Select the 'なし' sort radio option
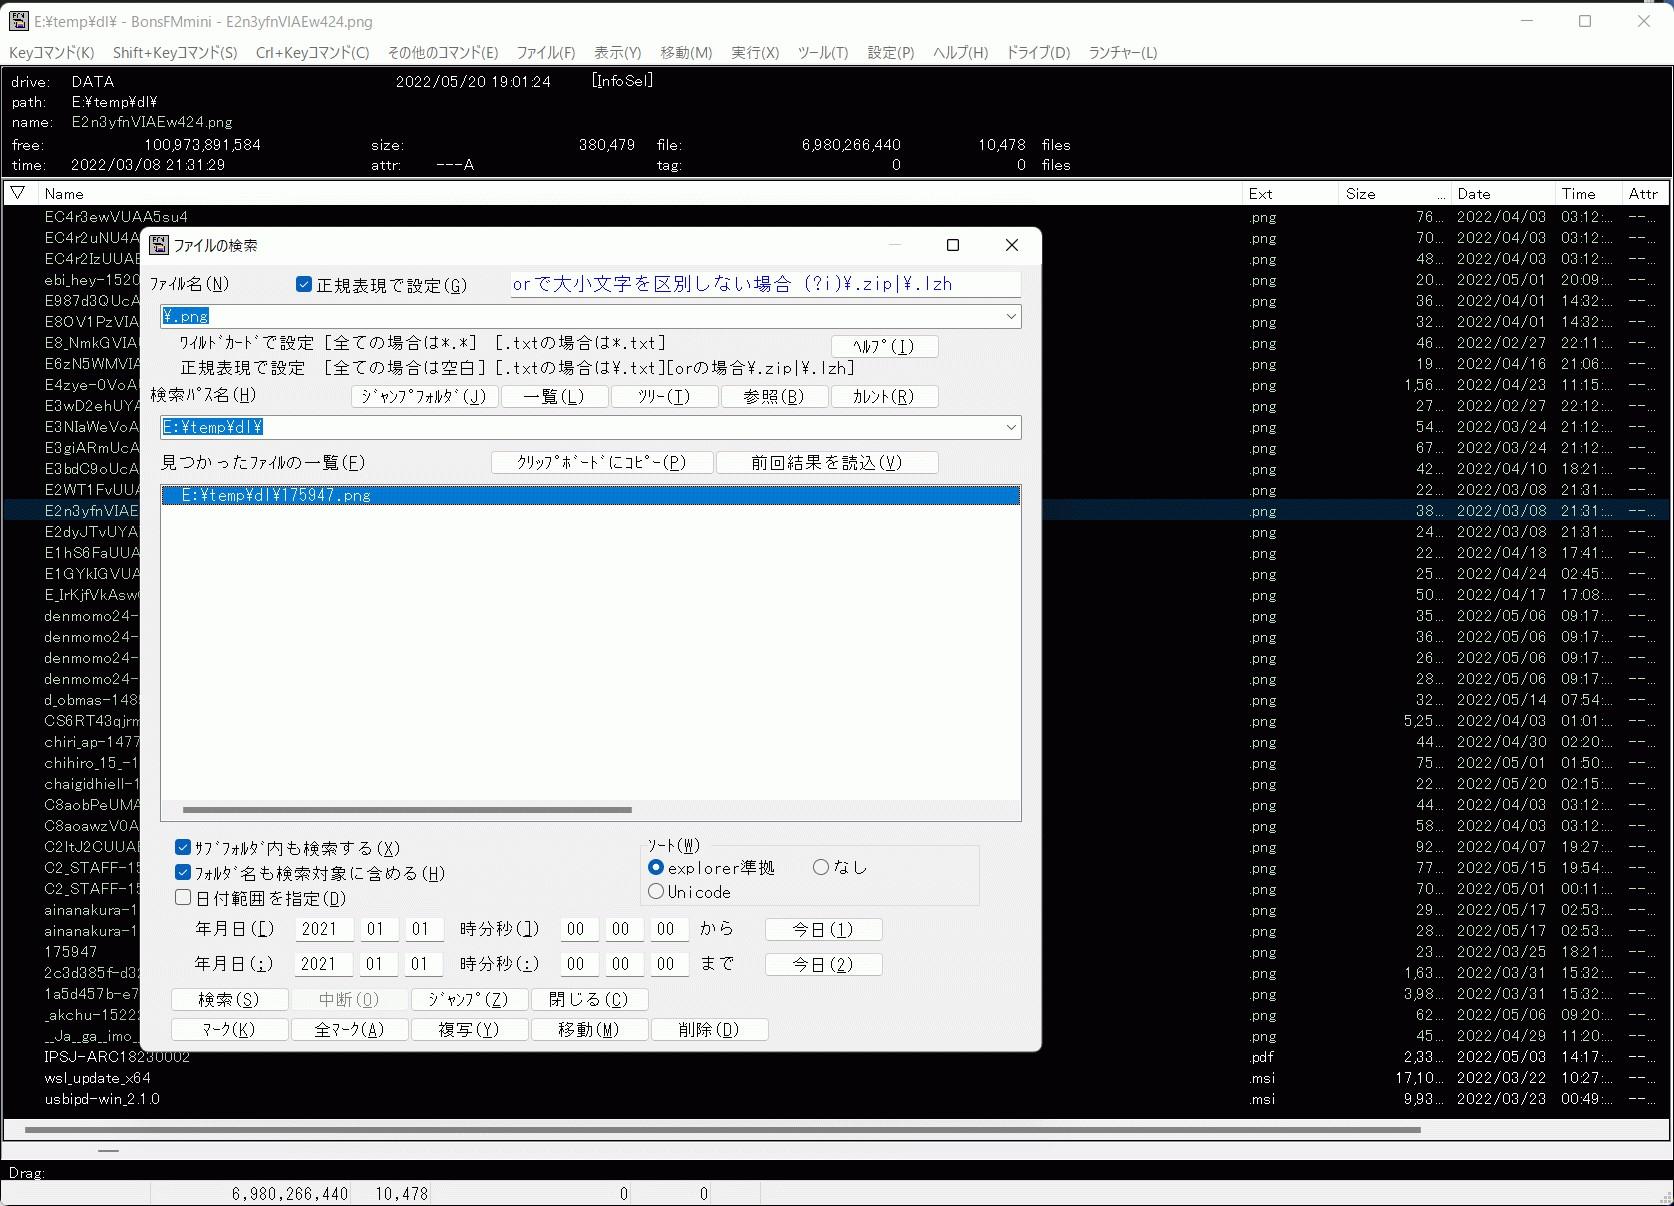The image size is (1674, 1206). pyautogui.click(x=821, y=867)
